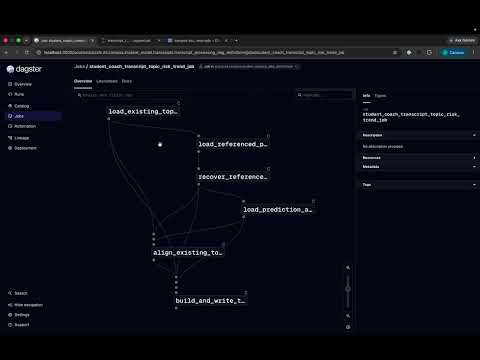Open Settings in the sidebar
Screen dimensions: 480x360
click(19, 315)
